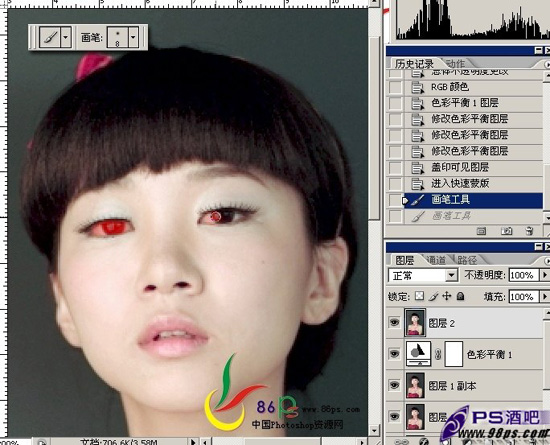The height and width of the screenshot is (445, 550).
Task: Click the brush icon of the dimmed 画笔工具 state
Action: pyautogui.click(x=417, y=216)
